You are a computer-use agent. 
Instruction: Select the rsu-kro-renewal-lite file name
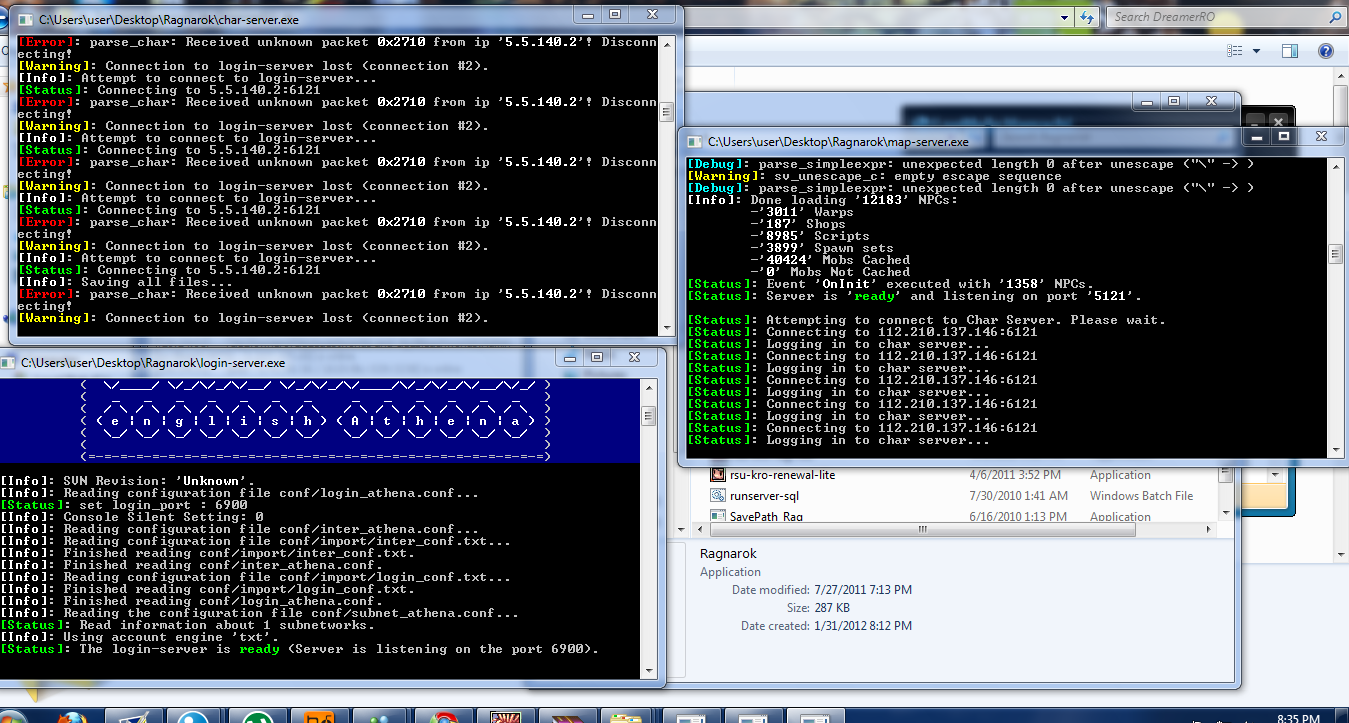click(782, 475)
